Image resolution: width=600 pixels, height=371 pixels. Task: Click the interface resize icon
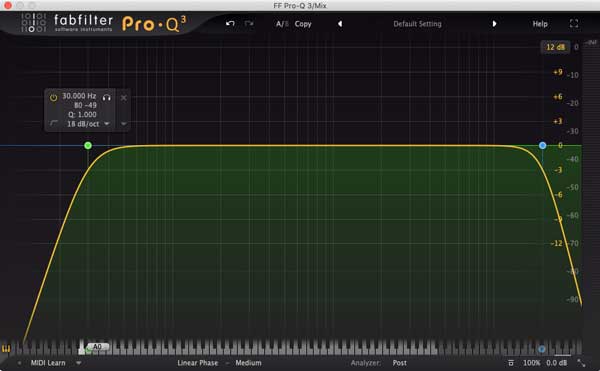tap(581, 363)
